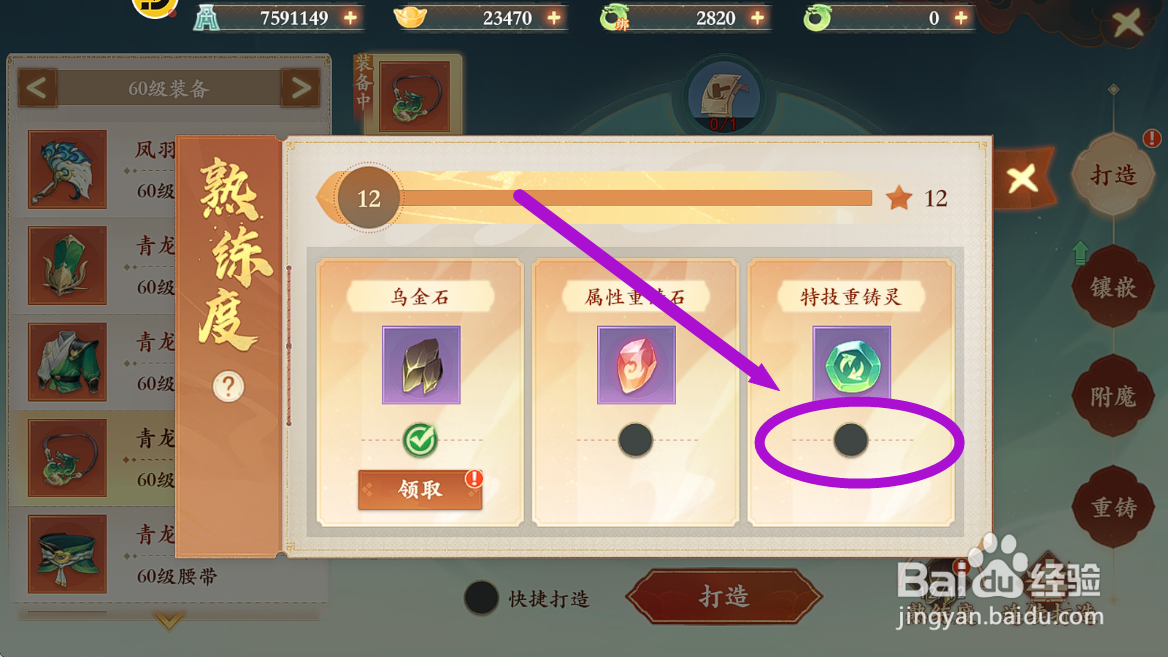Choose the green robe armor icon in list
Screen dimensions: 1168x657
68,362
